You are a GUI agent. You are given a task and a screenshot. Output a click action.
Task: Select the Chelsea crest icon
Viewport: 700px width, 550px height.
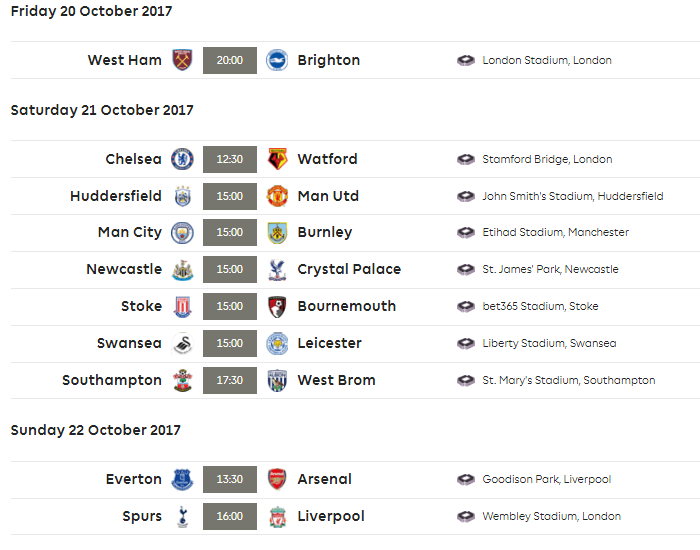click(182, 159)
